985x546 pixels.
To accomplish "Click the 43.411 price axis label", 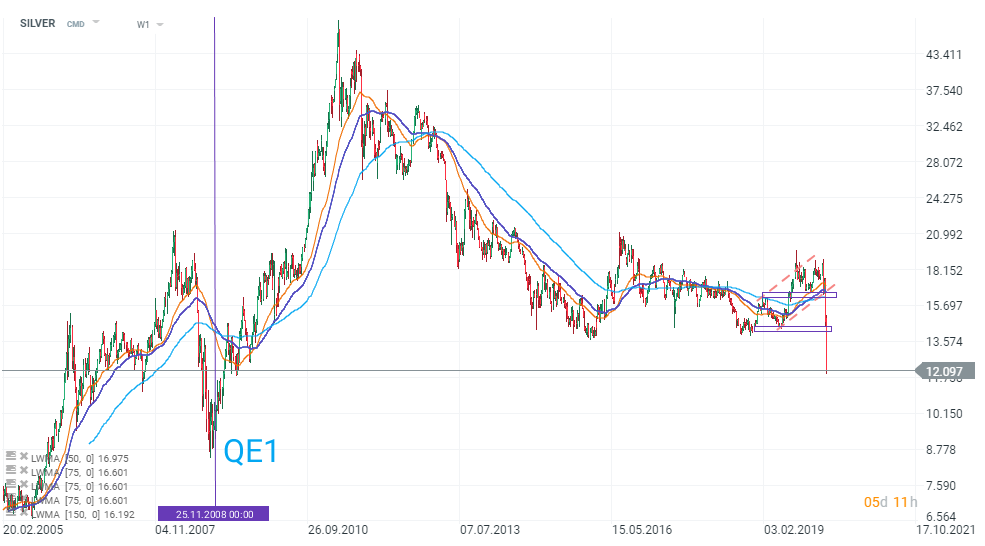I will point(944,55).
